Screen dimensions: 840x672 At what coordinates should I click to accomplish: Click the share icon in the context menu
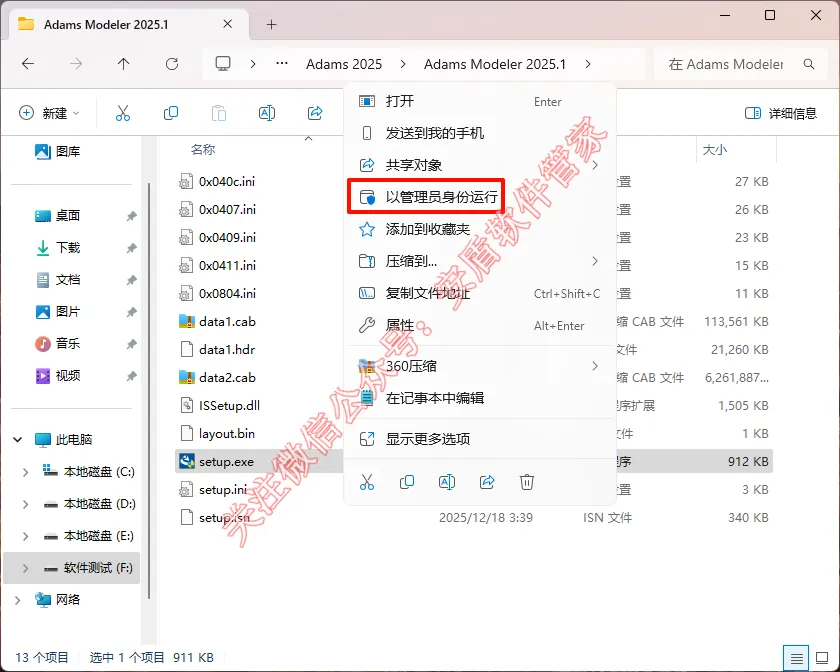[x=487, y=482]
